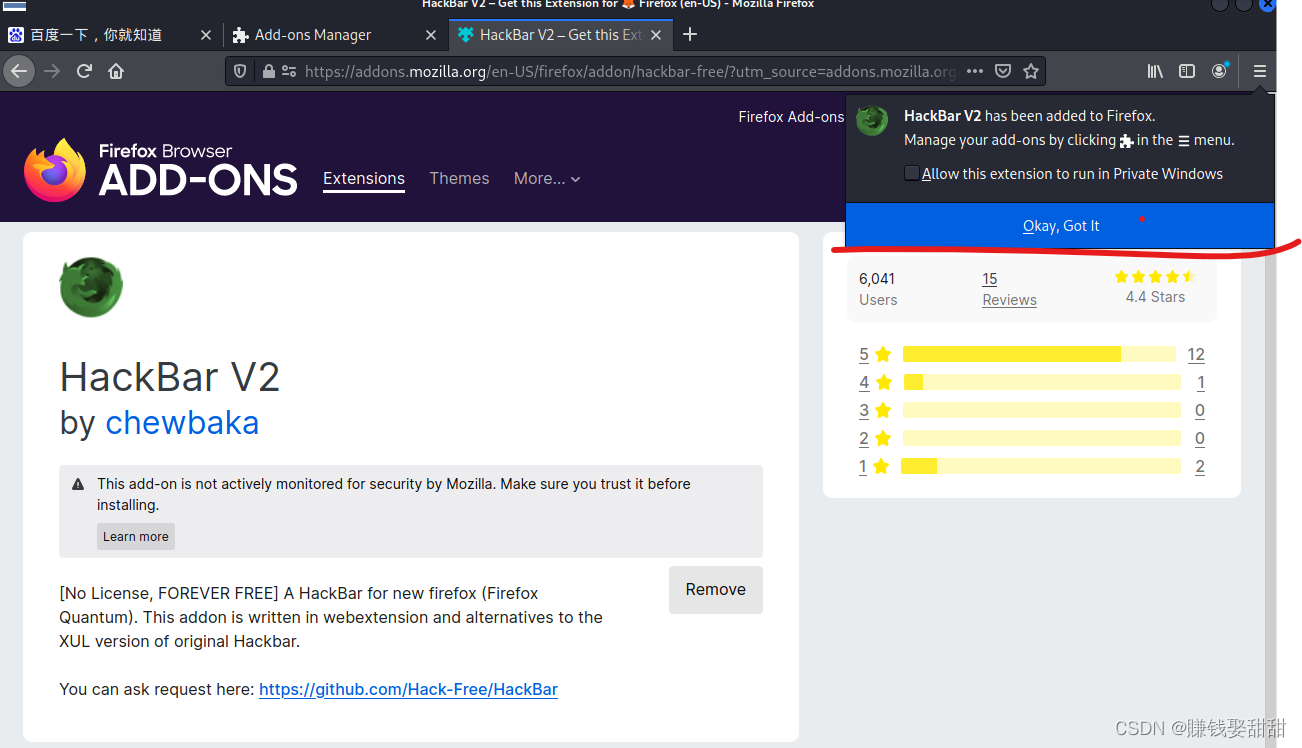1302x748 pixels.
Task: Click the browser Forward arrow button
Action: pyautogui.click(x=52, y=71)
